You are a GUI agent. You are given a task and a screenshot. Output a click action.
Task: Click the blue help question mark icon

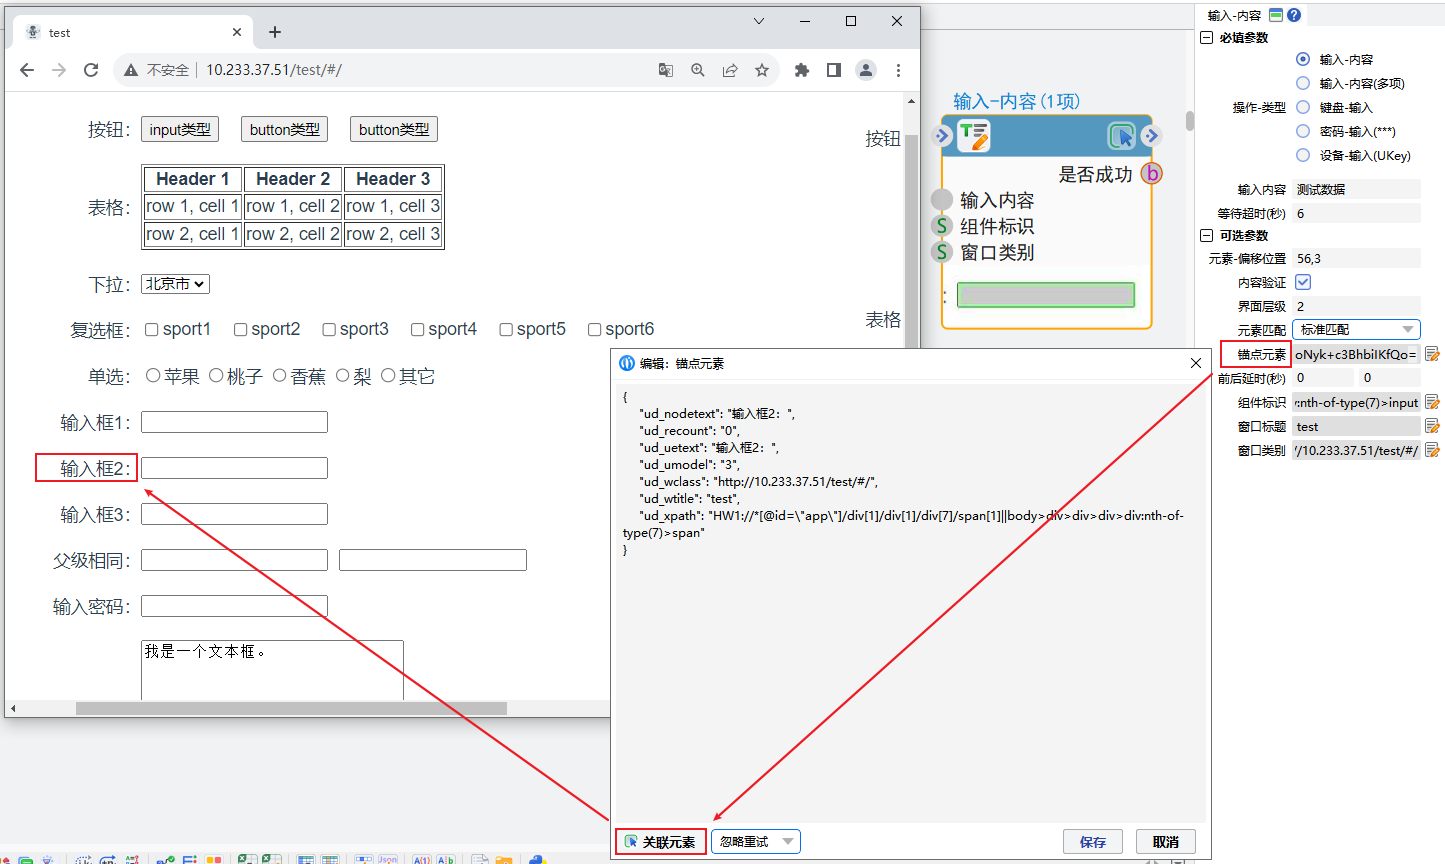(x=1294, y=15)
